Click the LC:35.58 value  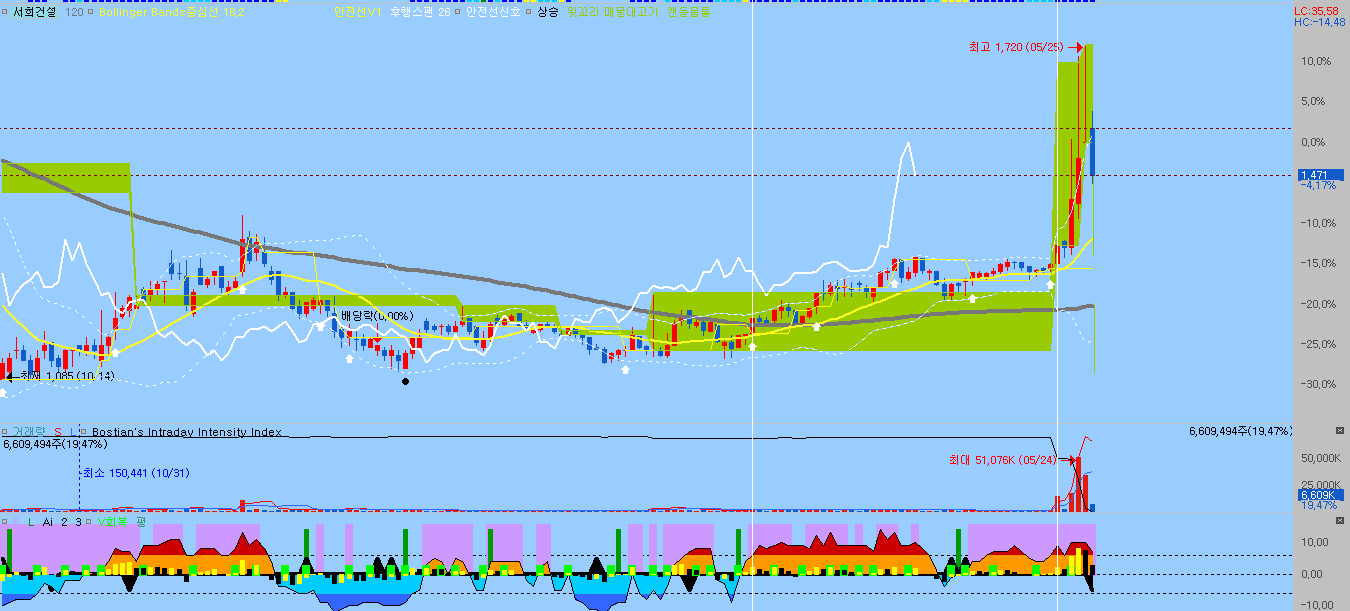click(x=1317, y=11)
